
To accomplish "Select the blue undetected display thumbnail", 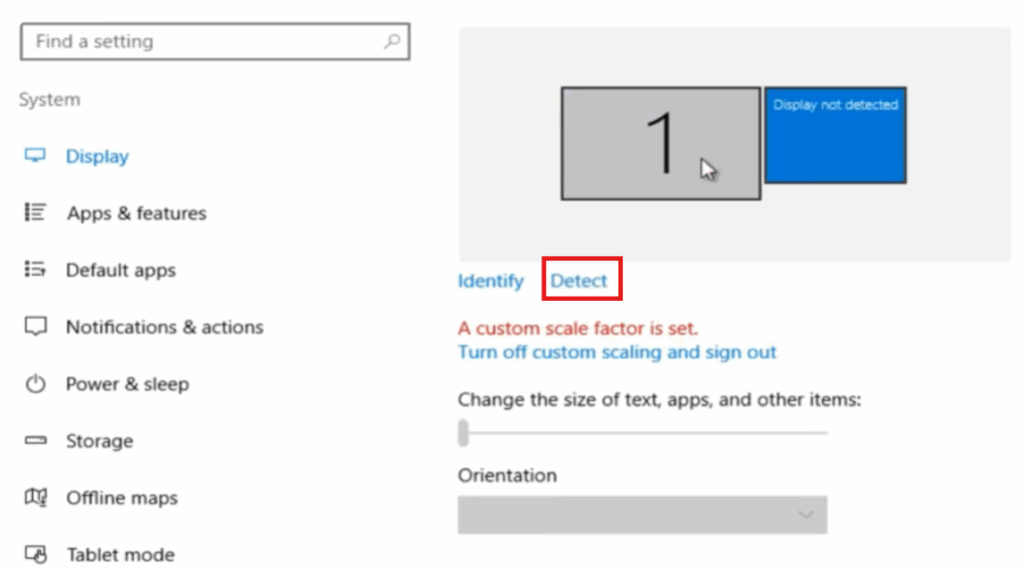I will [835, 135].
